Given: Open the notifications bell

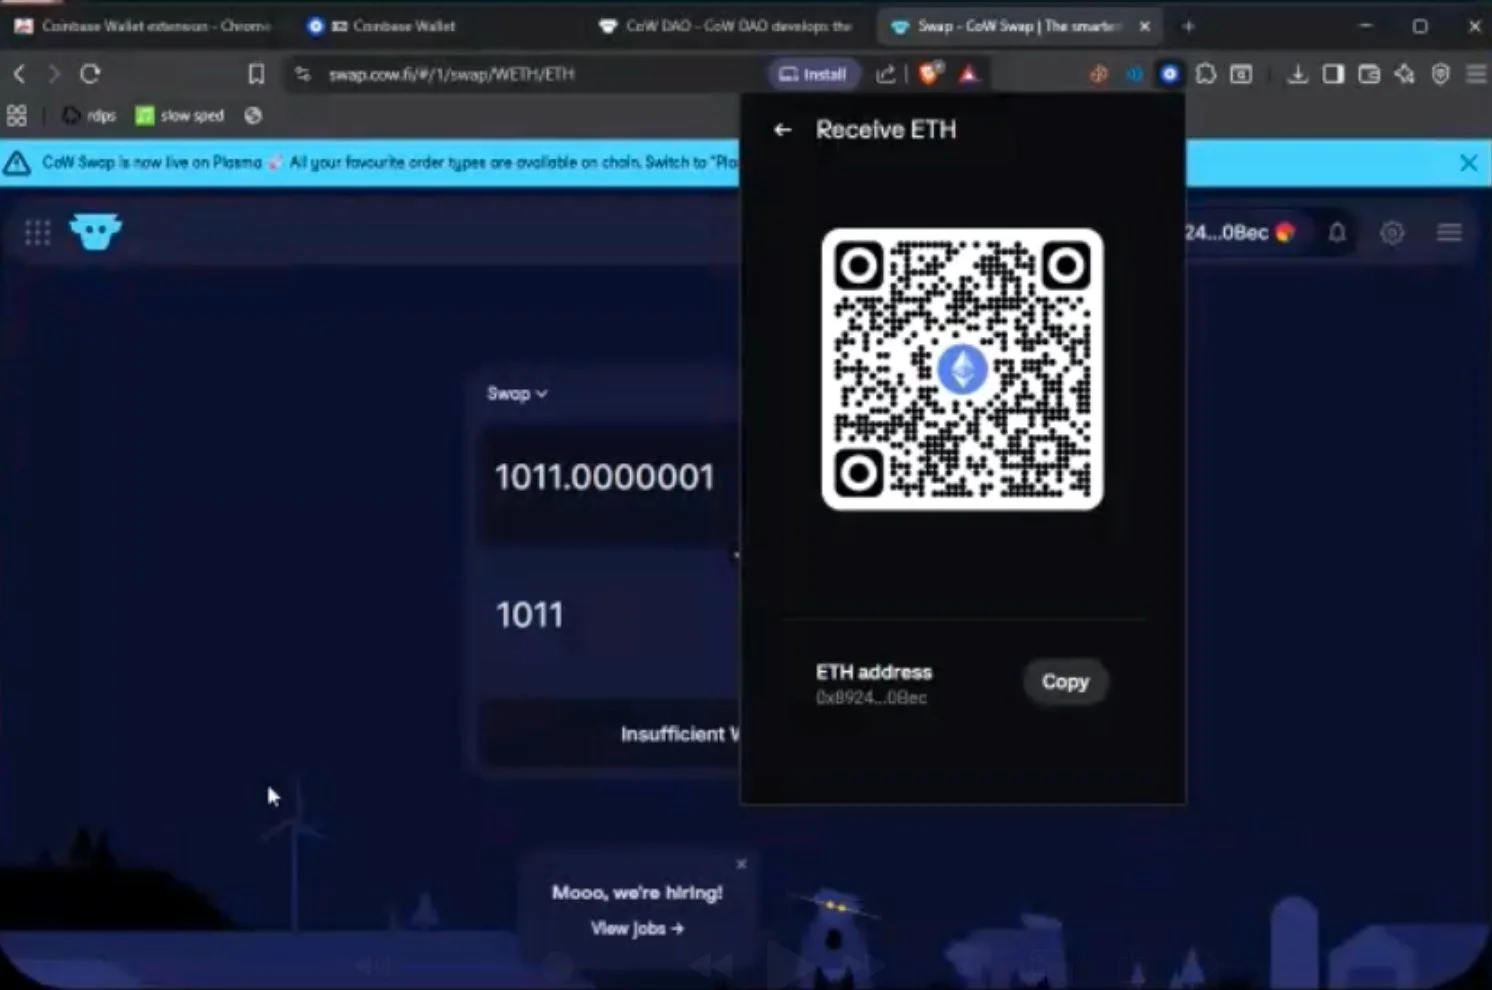Looking at the screenshot, I should click(1337, 233).
